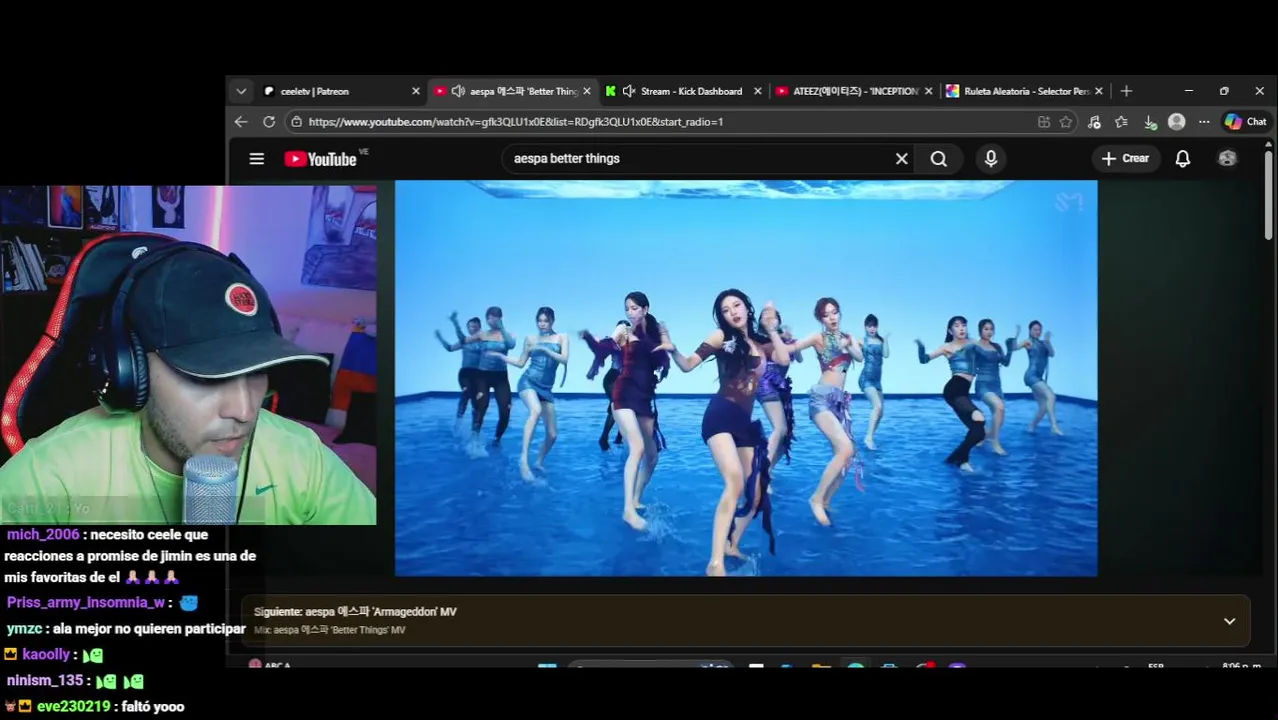Start voice search with microphone

991,158
